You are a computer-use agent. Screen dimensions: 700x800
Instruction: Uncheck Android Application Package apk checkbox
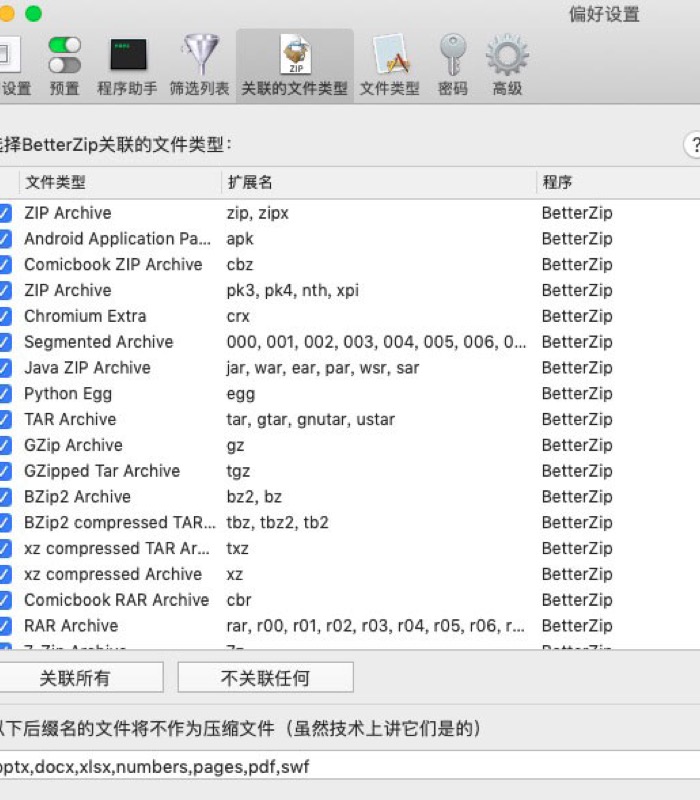pyautogui.click(x=5, y=239)
